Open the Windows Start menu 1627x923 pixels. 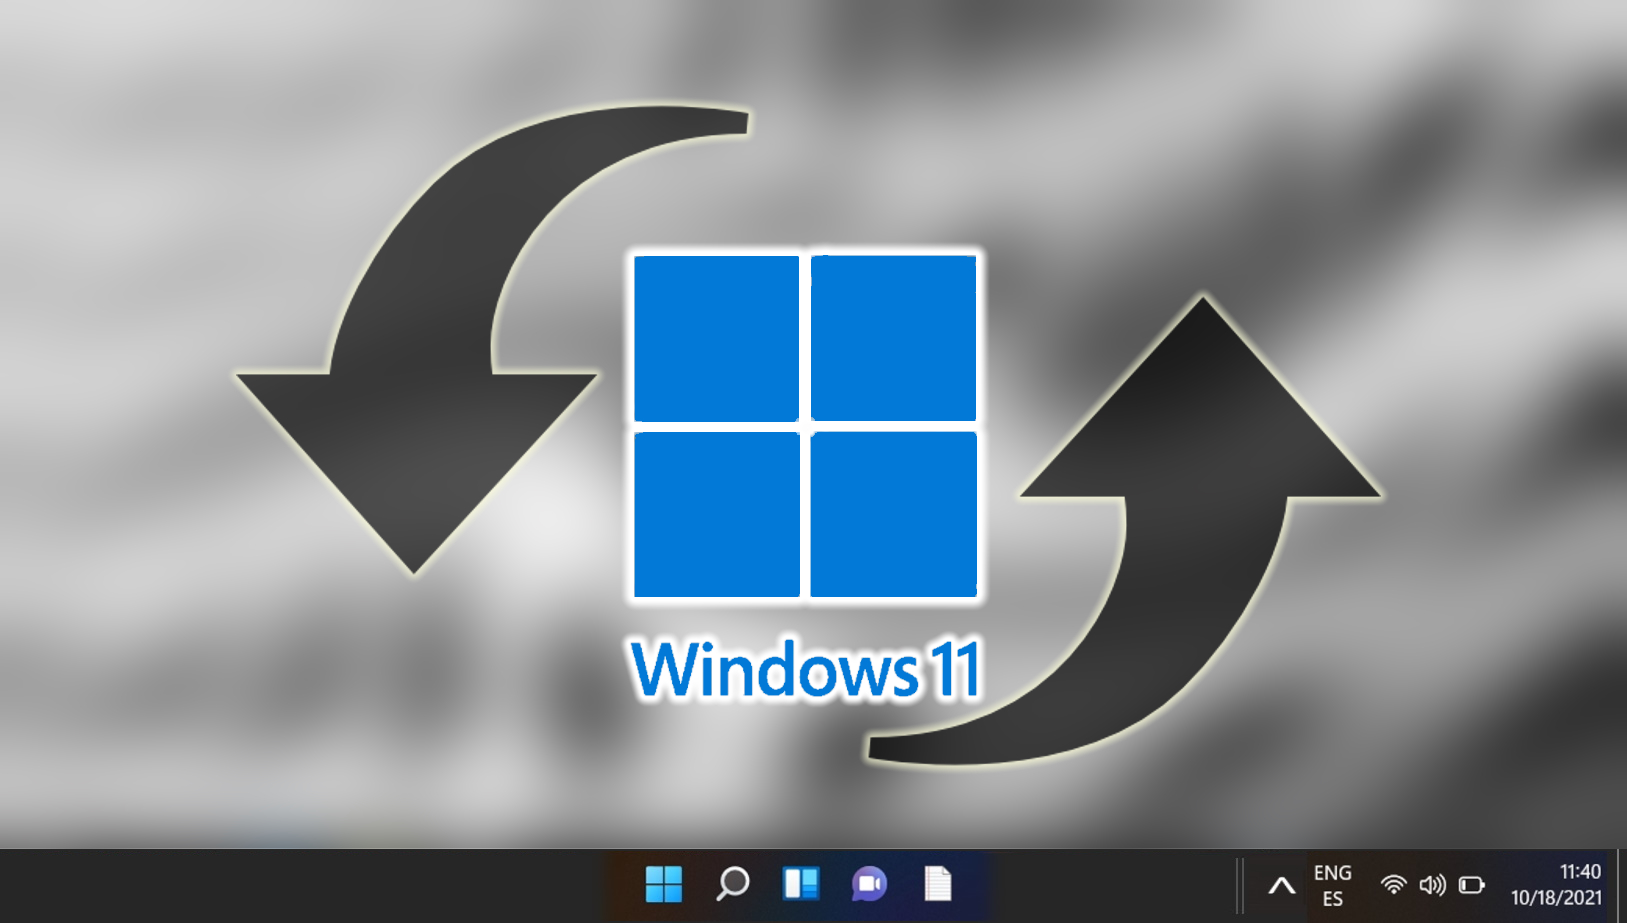[663, 884]
